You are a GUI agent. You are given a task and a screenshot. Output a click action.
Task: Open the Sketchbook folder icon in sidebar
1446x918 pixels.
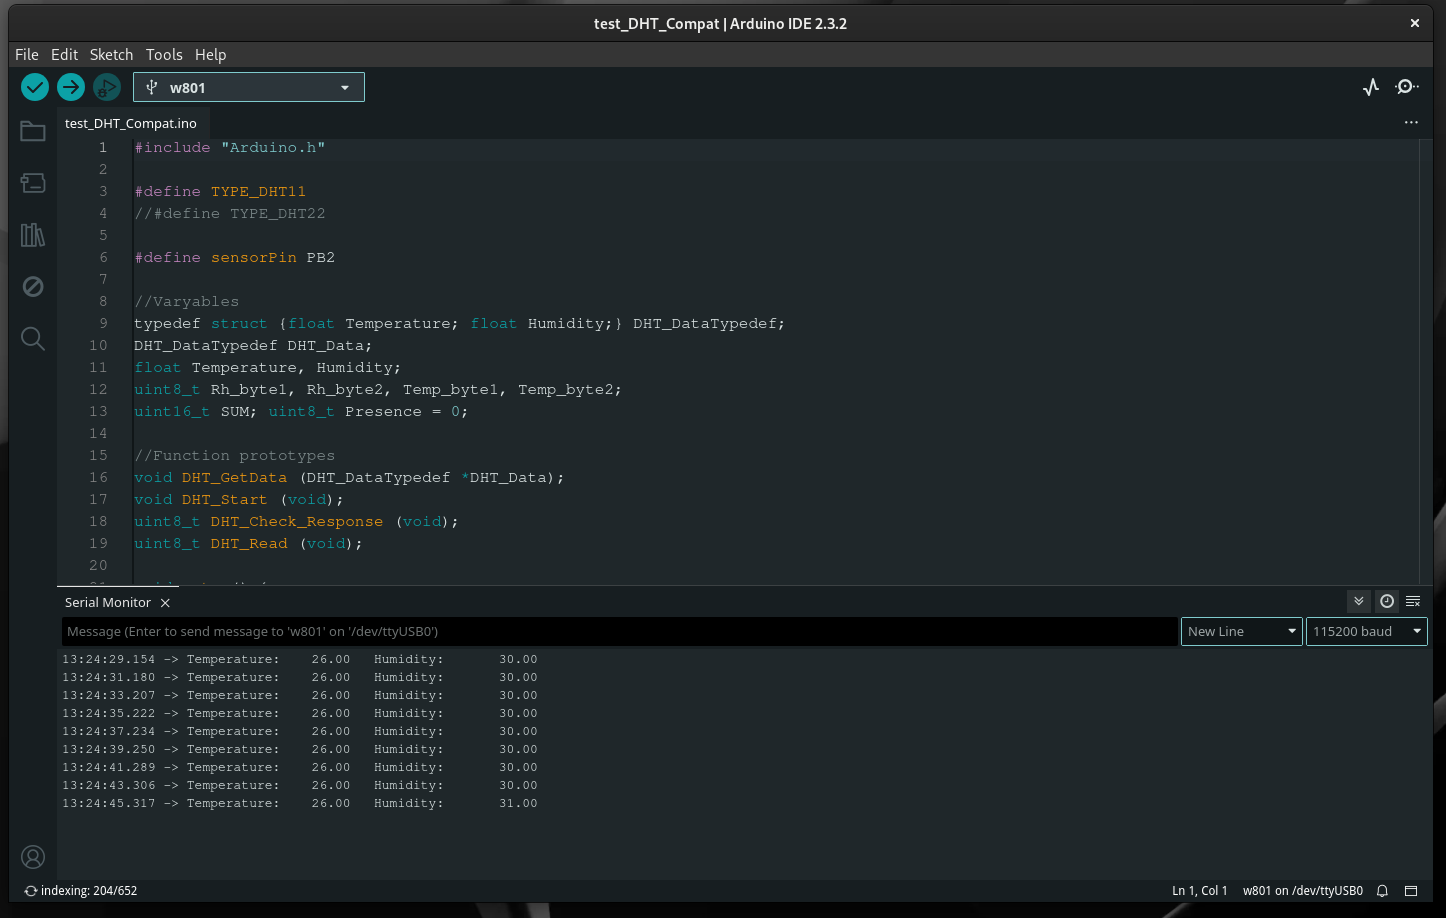click(x=33, y=131)
